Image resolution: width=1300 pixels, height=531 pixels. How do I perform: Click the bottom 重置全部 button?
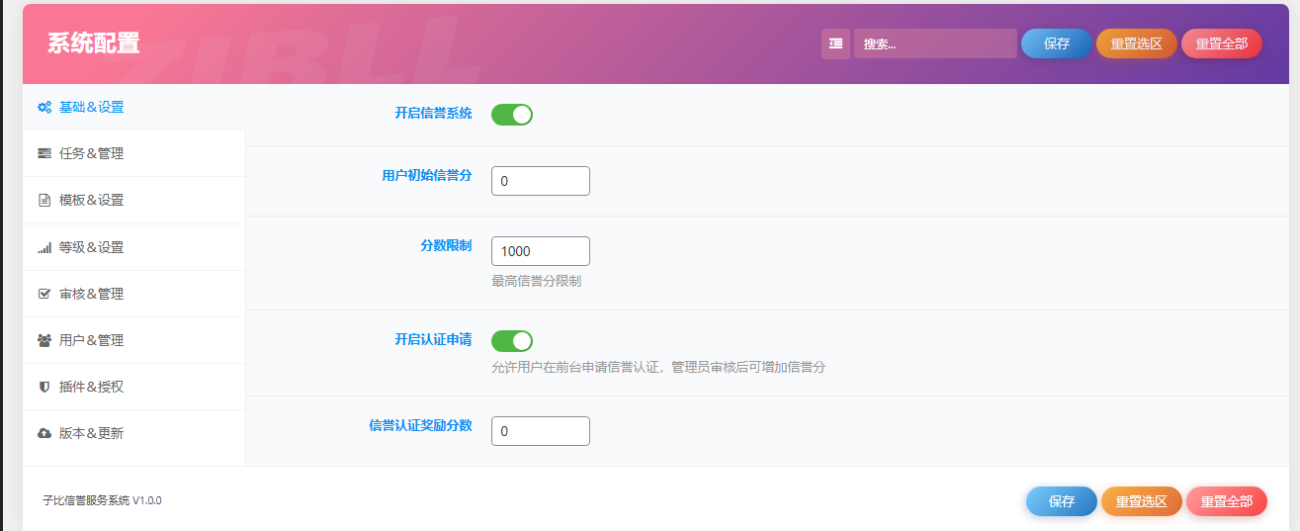pyautogui.click(x=1226, y=501)
